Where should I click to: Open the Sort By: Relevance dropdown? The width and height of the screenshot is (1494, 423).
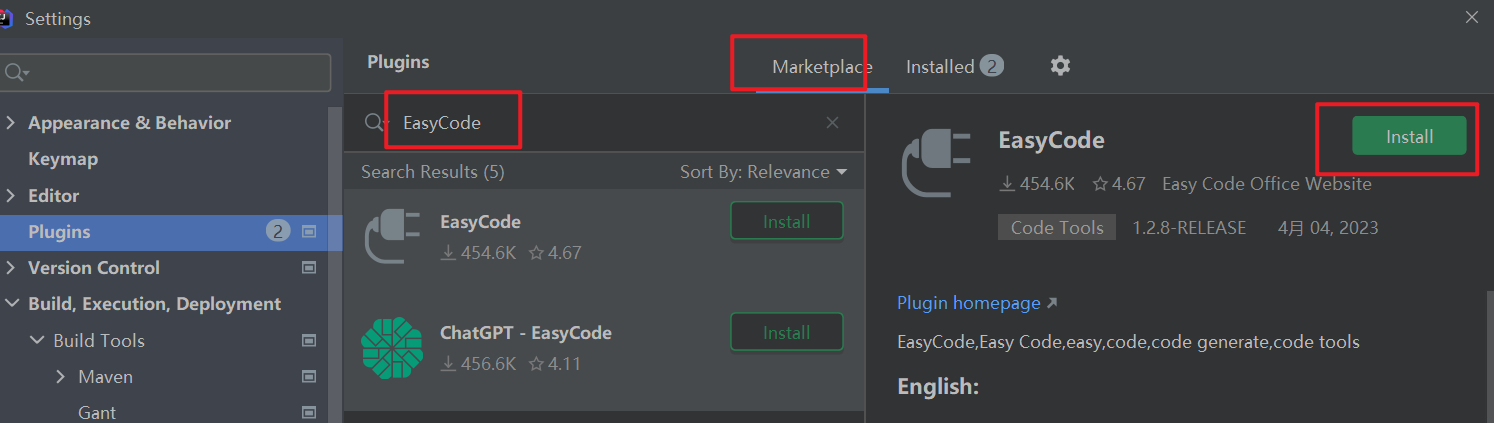[x=763, y=172]
